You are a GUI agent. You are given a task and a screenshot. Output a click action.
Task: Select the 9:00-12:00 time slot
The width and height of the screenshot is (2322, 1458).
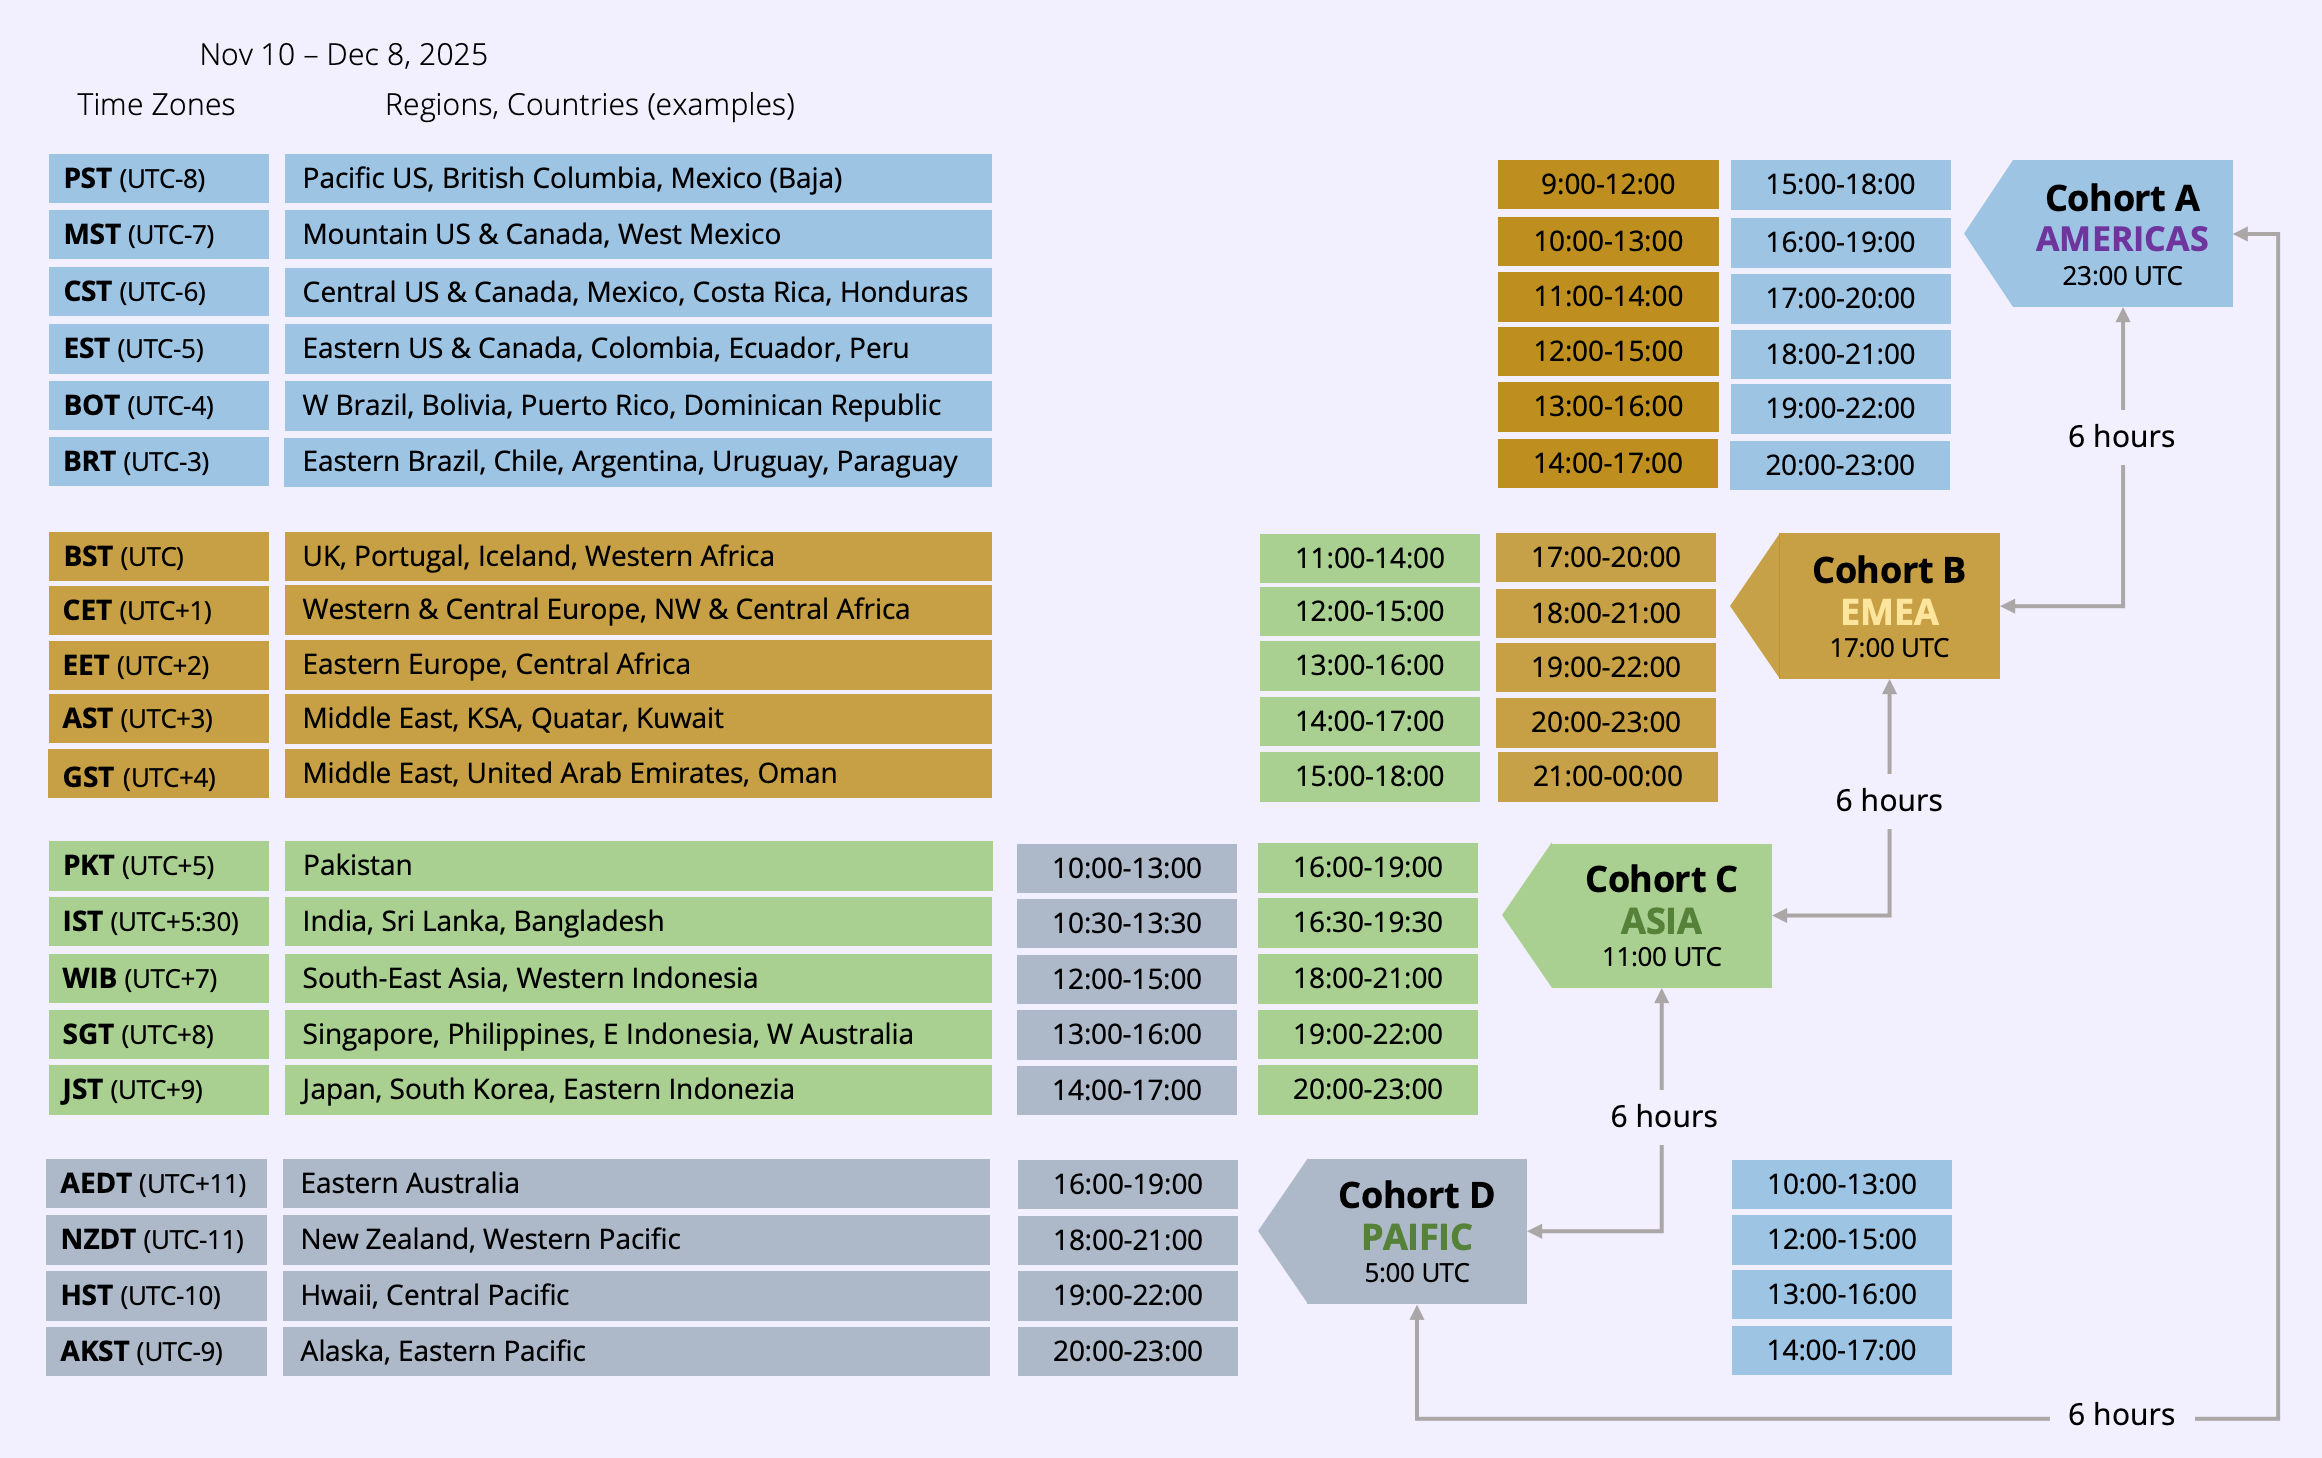click(x=1607, y=184)
